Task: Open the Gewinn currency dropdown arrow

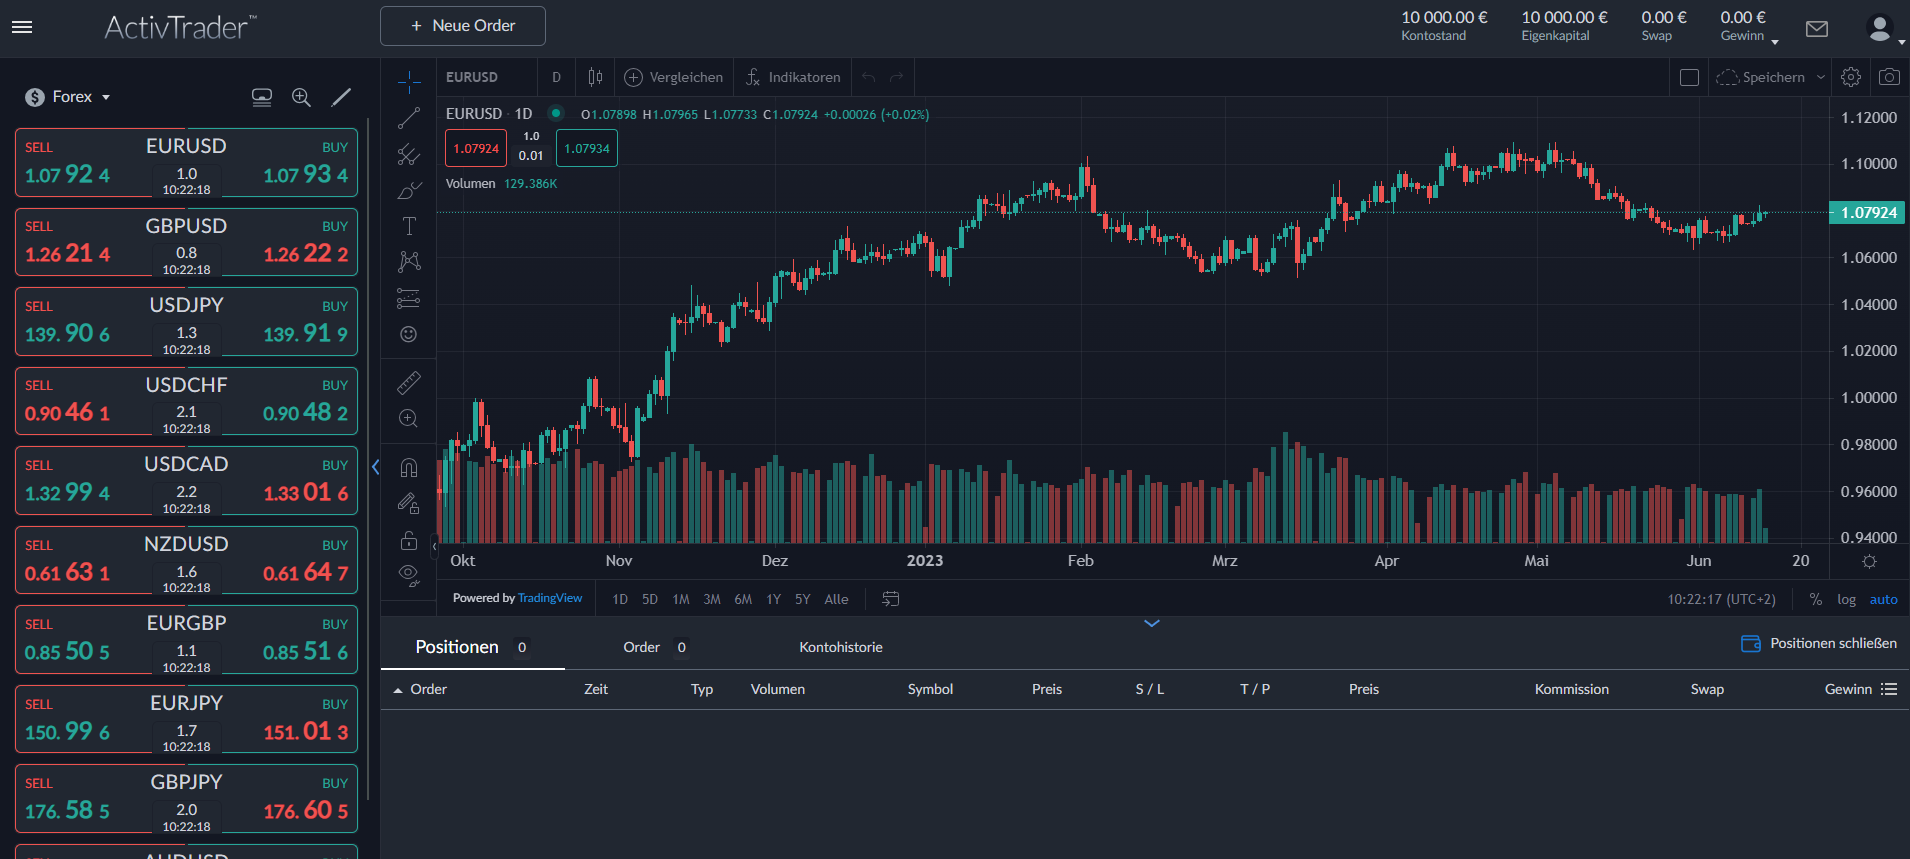Action: tap(1775, 41)
